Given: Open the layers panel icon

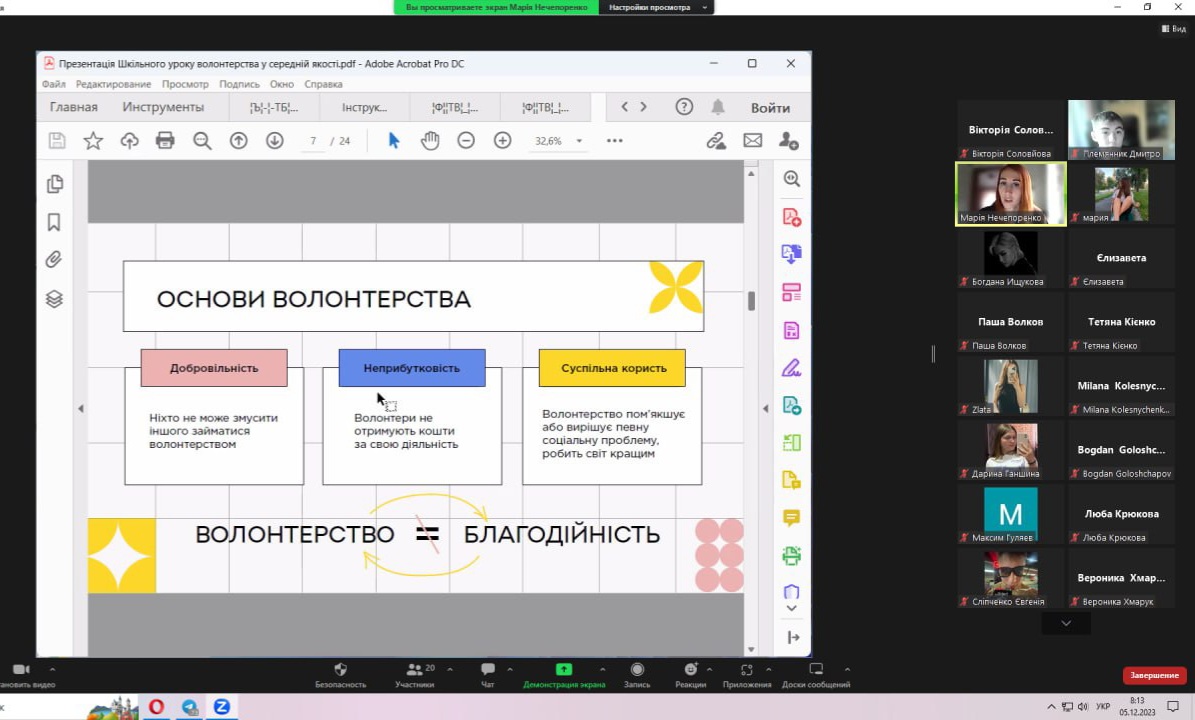Looking at the screenshot, I should click(x=55, y=299).
